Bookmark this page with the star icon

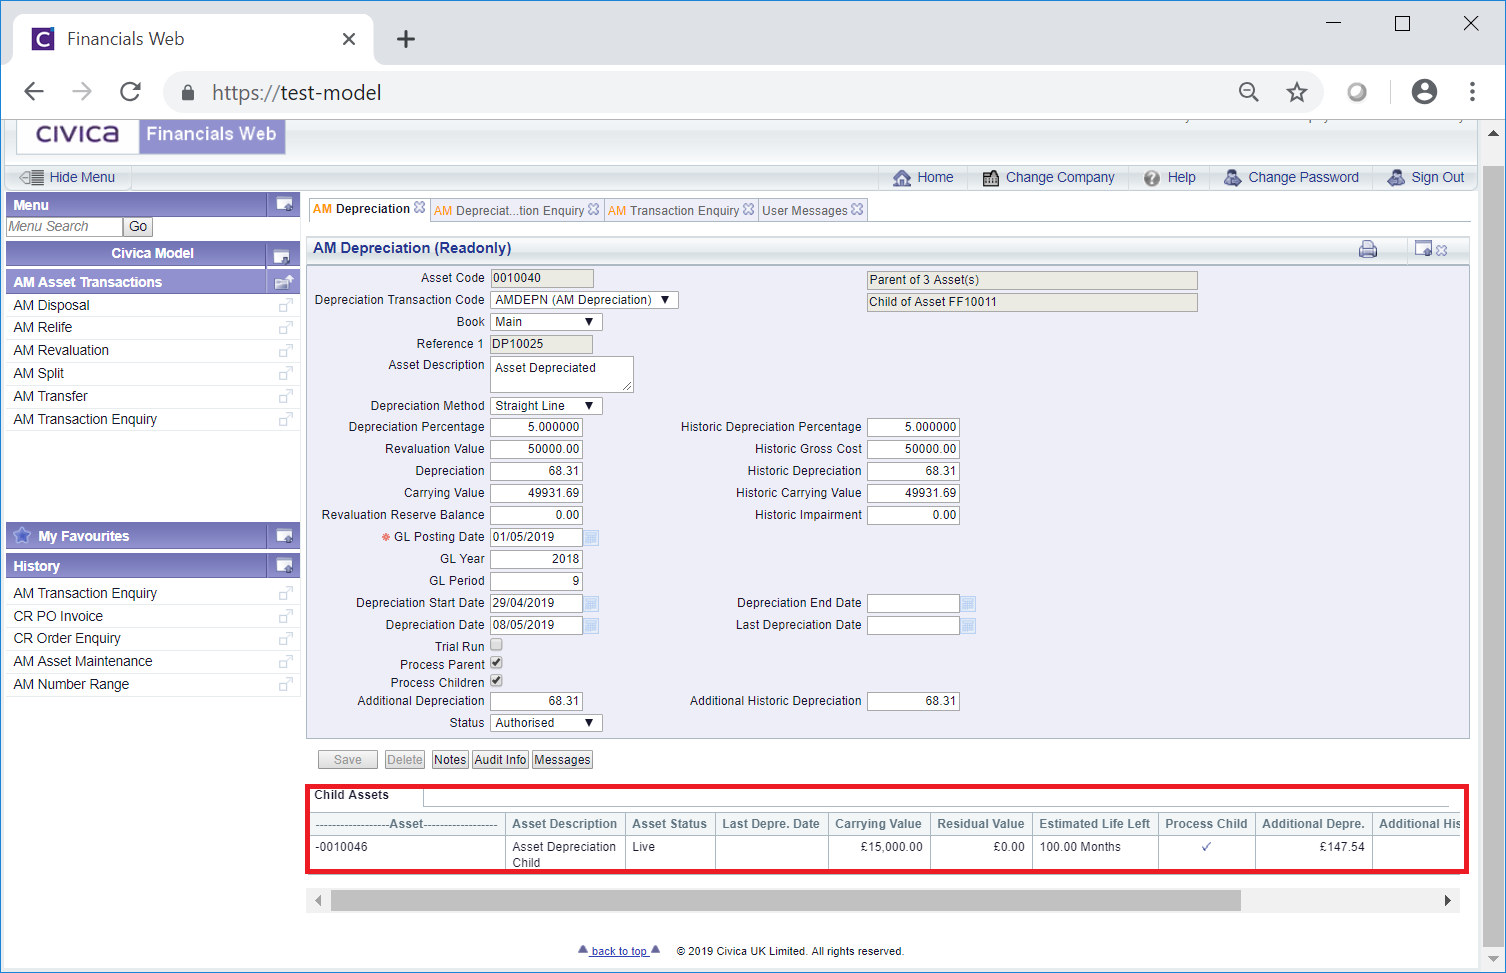1297,92
